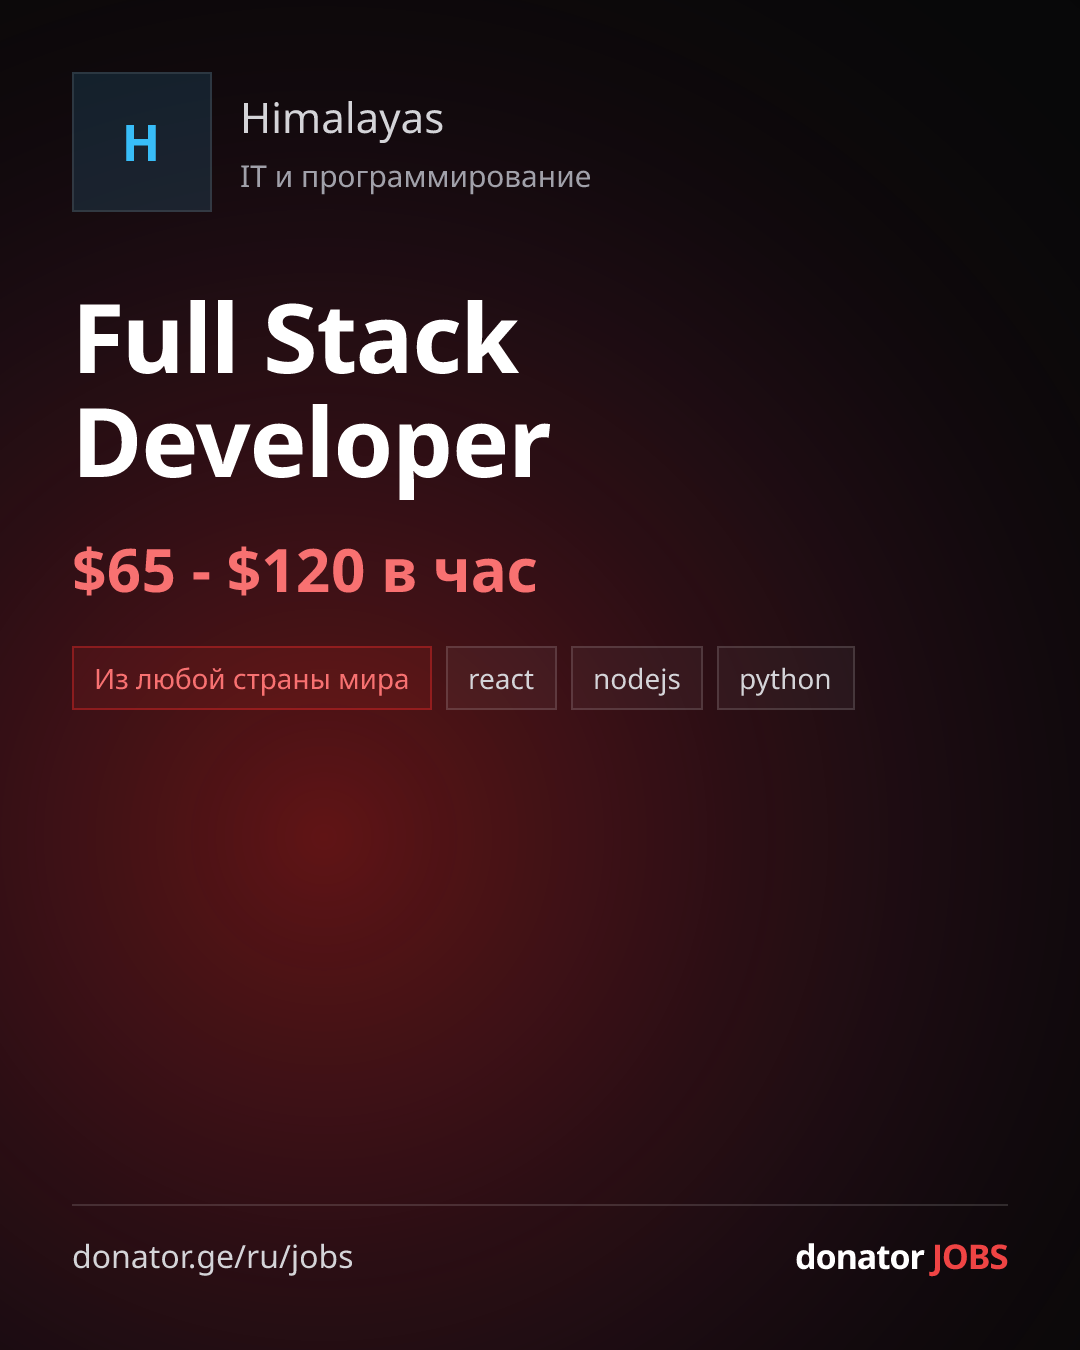Open the donator.ge/ru/jobs link

tap(213, 1257)
